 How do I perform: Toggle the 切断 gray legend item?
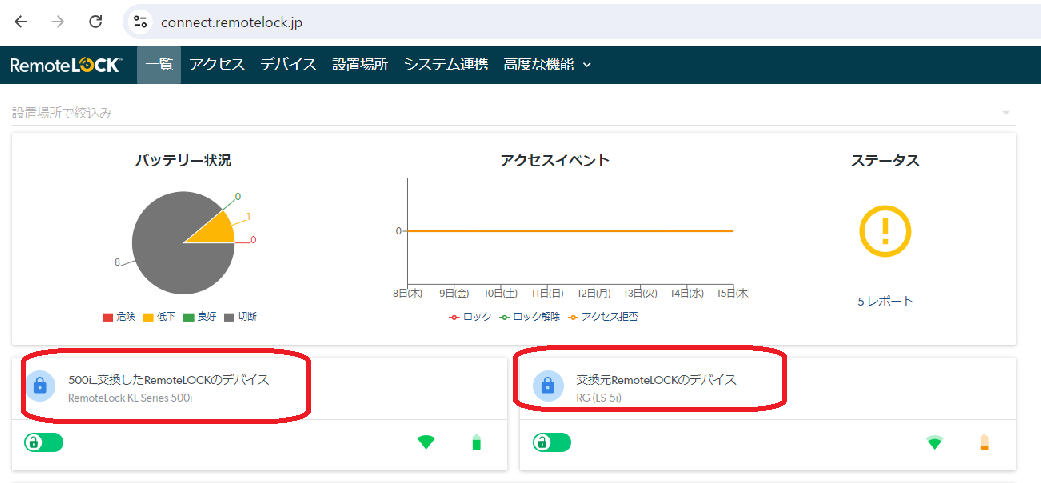coord(240,317)
